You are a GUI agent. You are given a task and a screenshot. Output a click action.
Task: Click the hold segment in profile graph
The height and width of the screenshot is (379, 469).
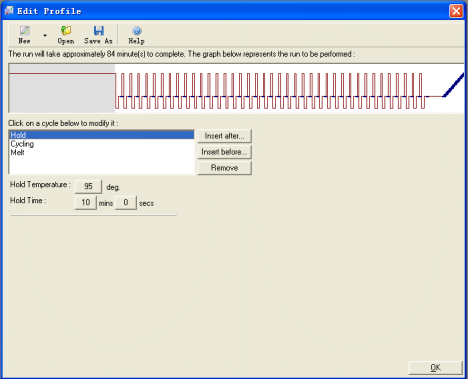point(62,88)
